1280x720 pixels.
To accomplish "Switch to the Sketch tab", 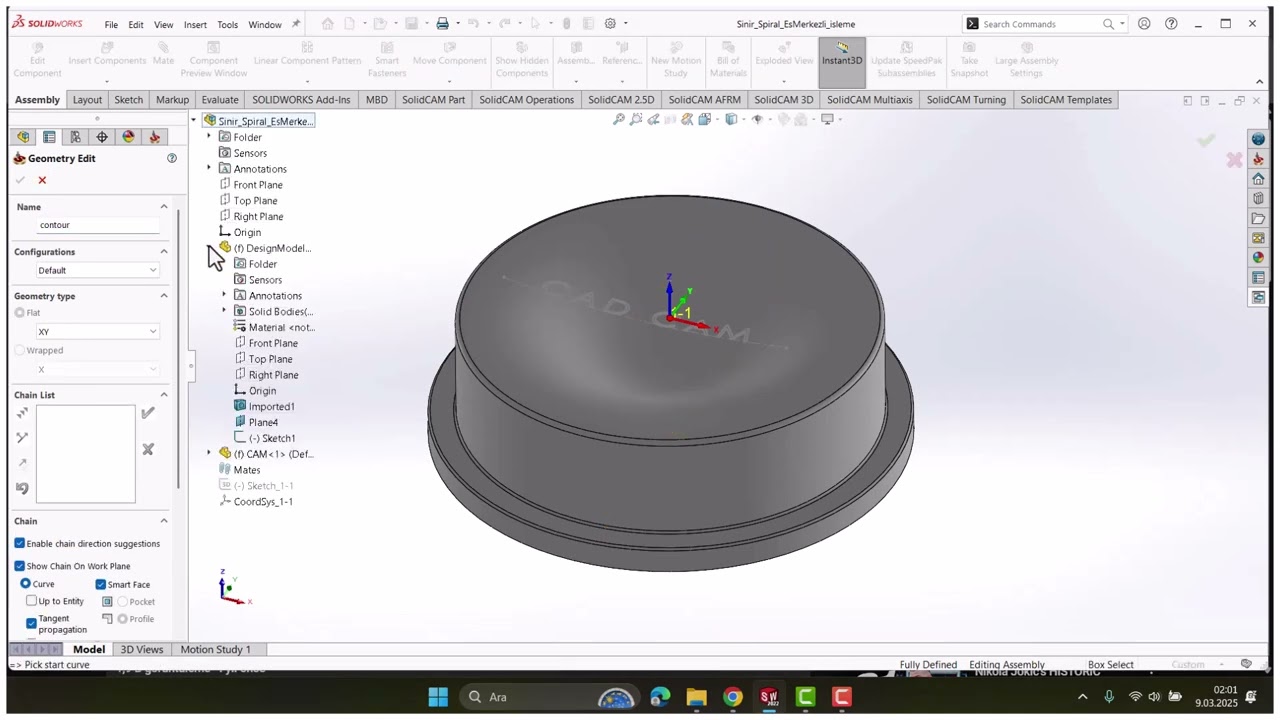I will 129,100.
